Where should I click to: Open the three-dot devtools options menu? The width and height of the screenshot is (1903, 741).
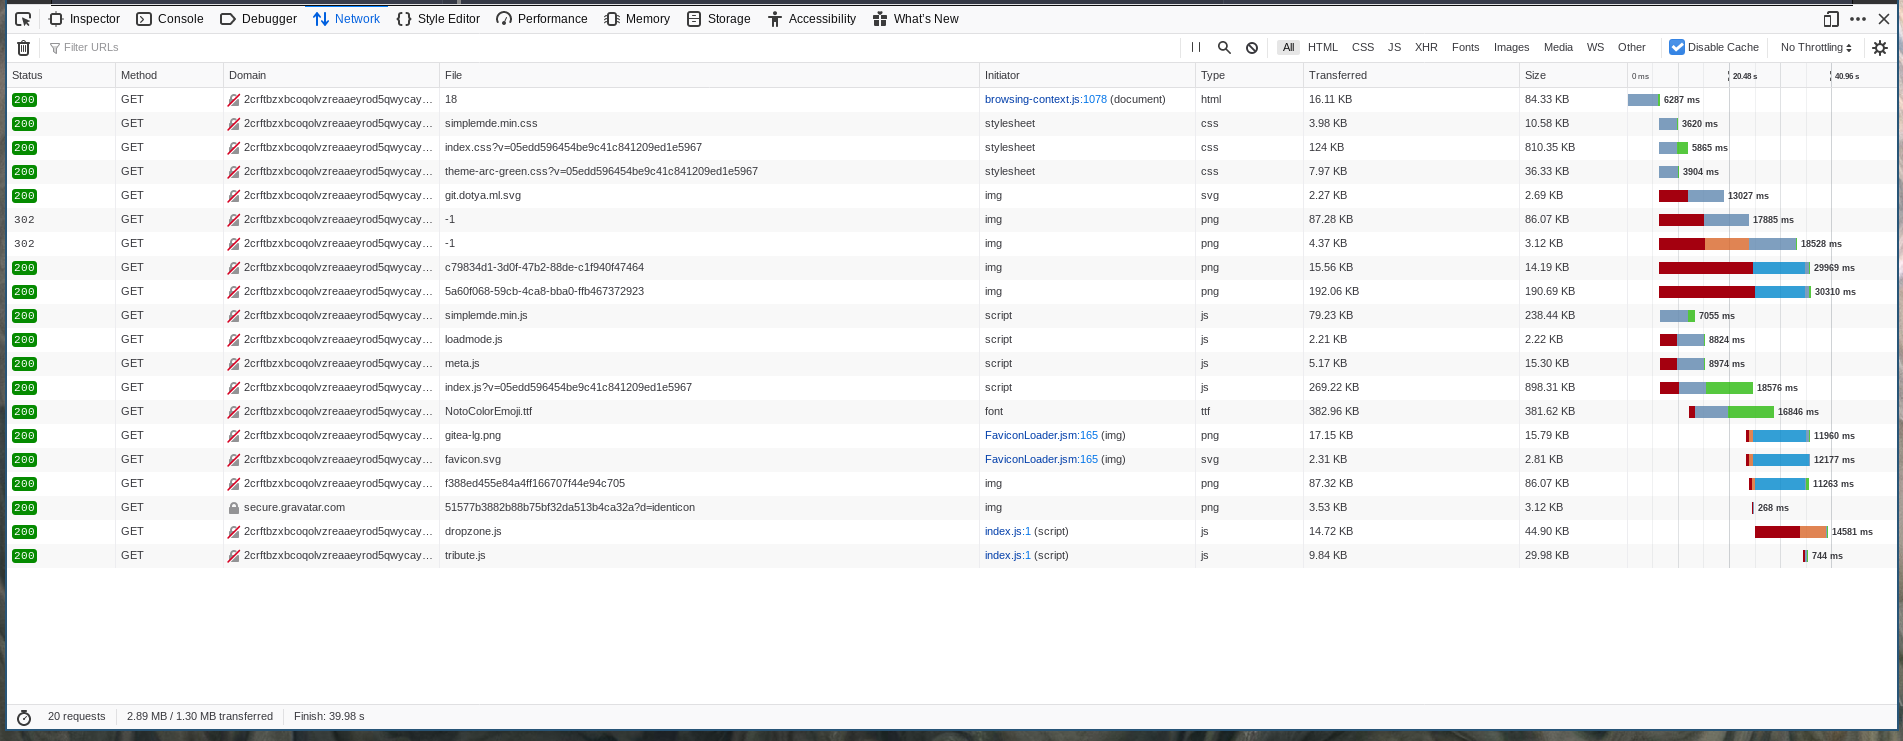1858,19
